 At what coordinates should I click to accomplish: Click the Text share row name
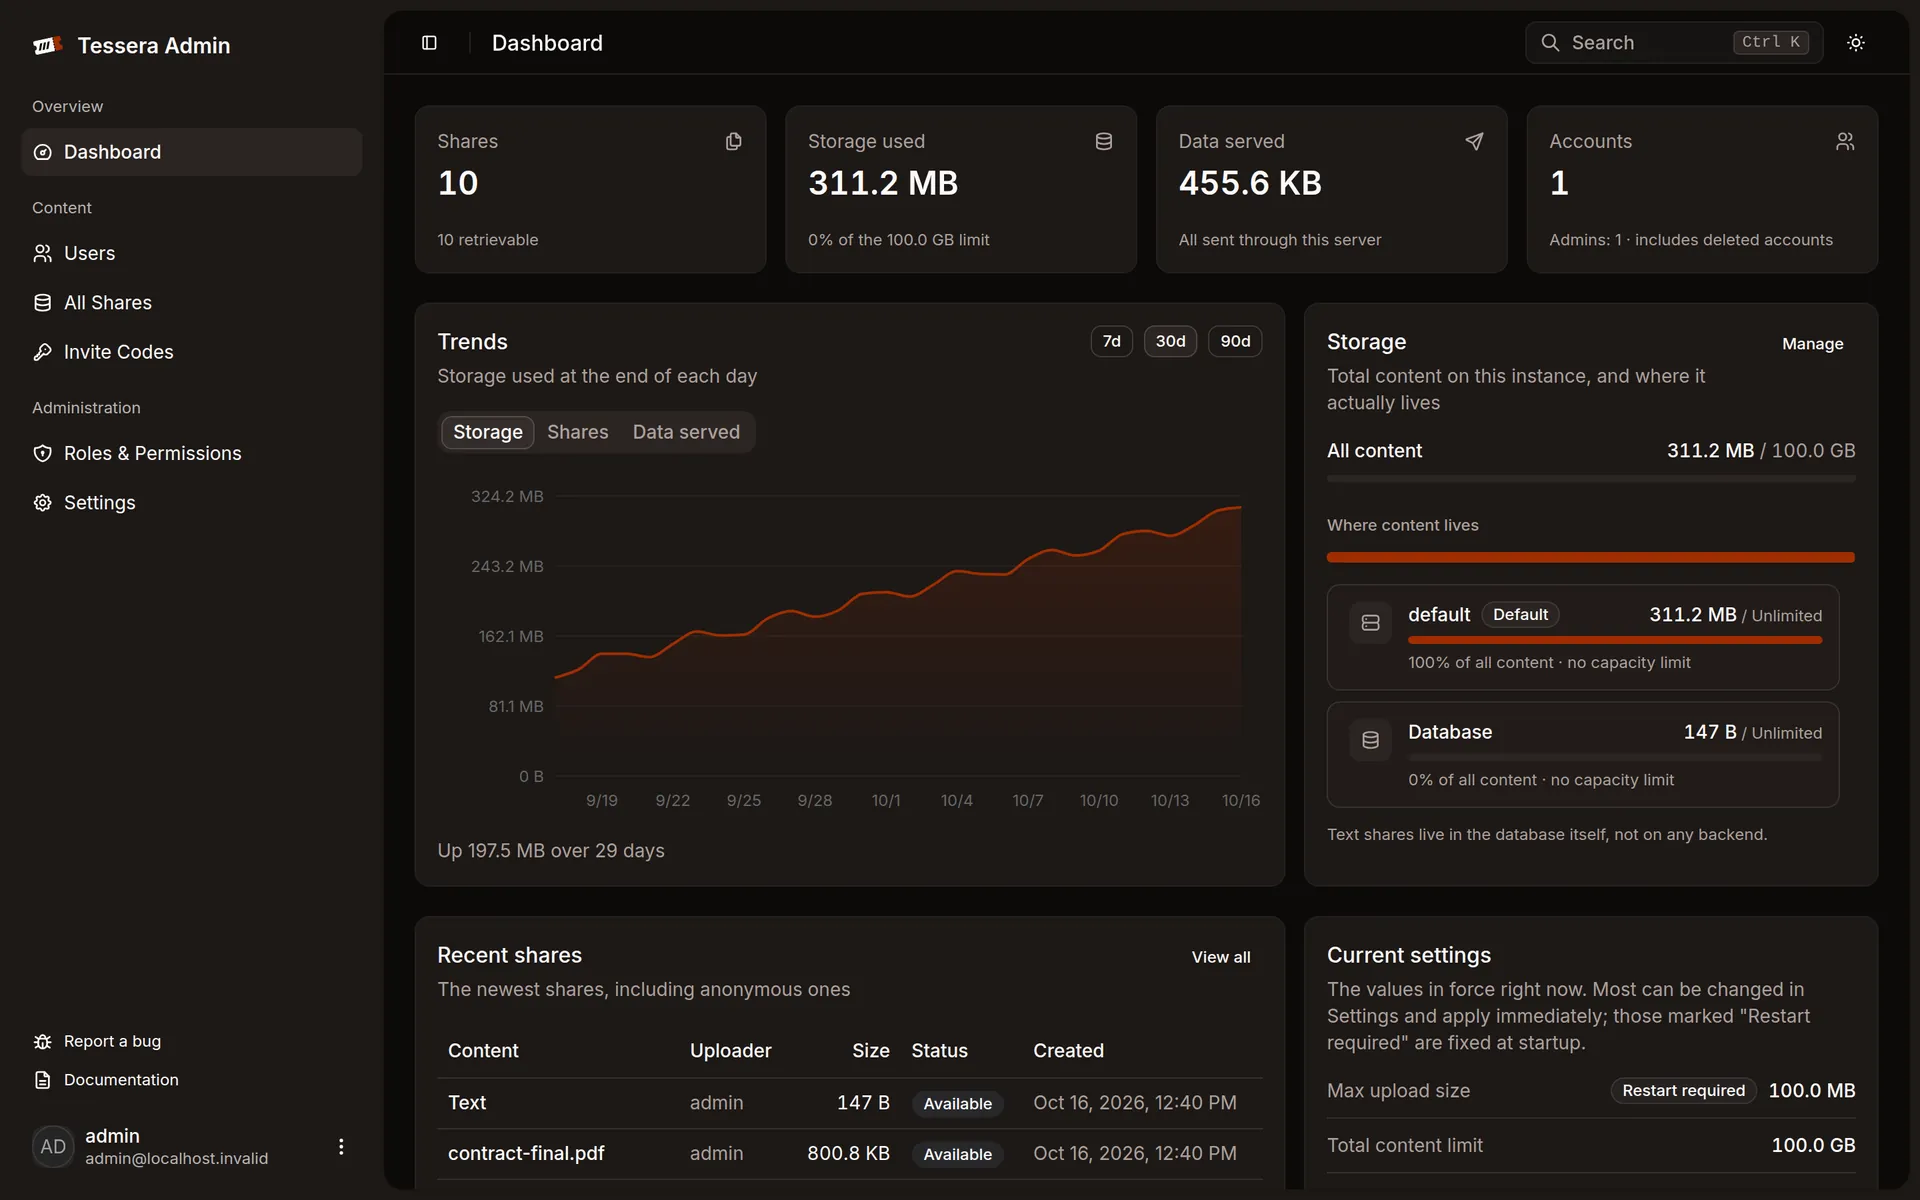pyautogui.click(x=467, y=1103)
